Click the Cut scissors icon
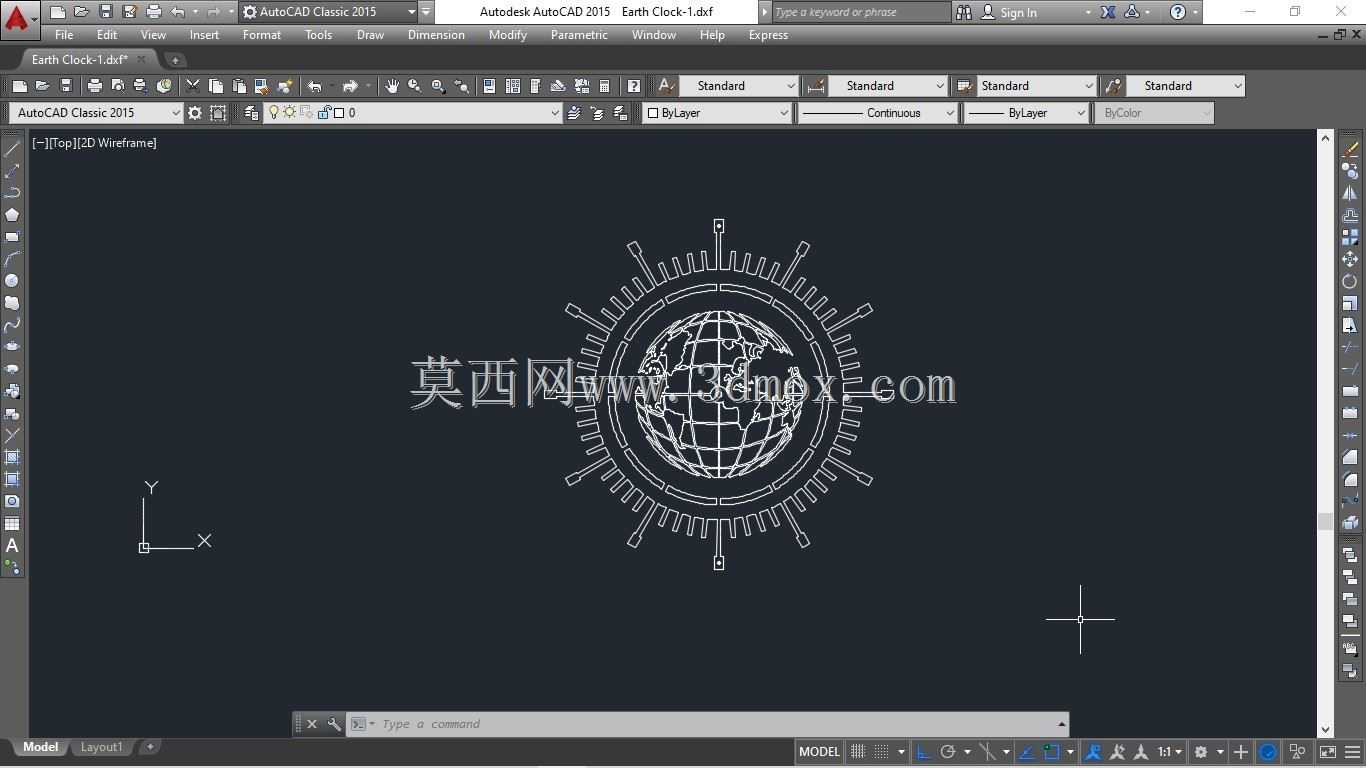 (x=193, y=86)
